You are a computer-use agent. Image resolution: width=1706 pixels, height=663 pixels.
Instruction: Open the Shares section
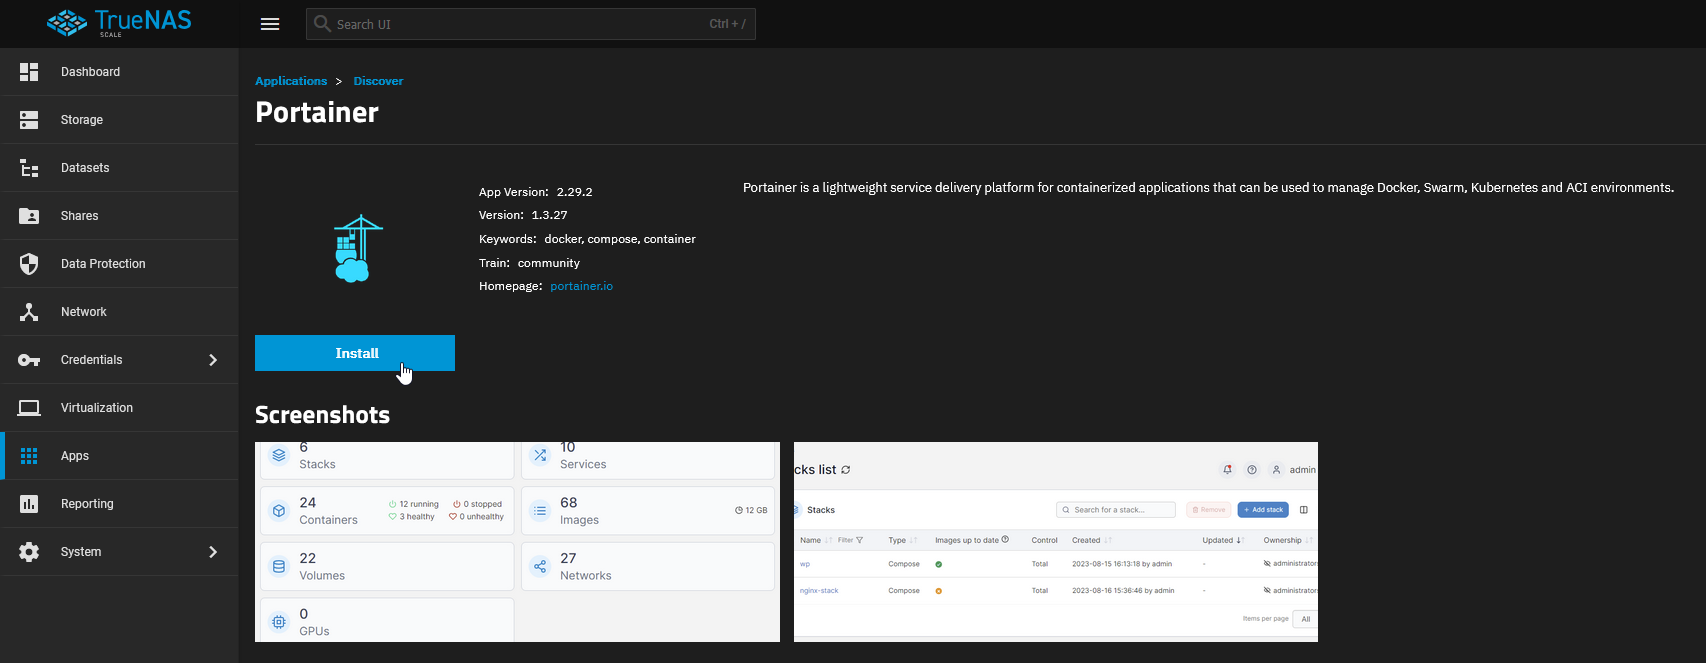(119, 216)
